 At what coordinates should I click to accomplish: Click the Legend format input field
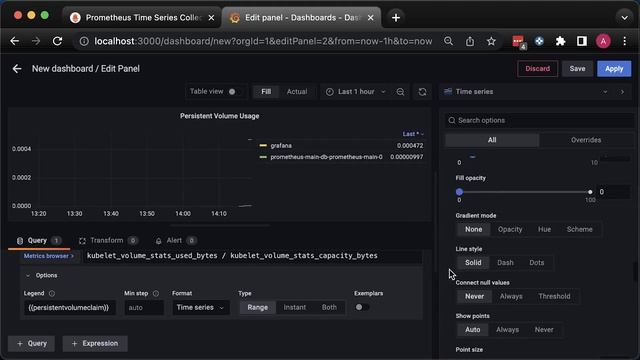click(x=69, y=307)
